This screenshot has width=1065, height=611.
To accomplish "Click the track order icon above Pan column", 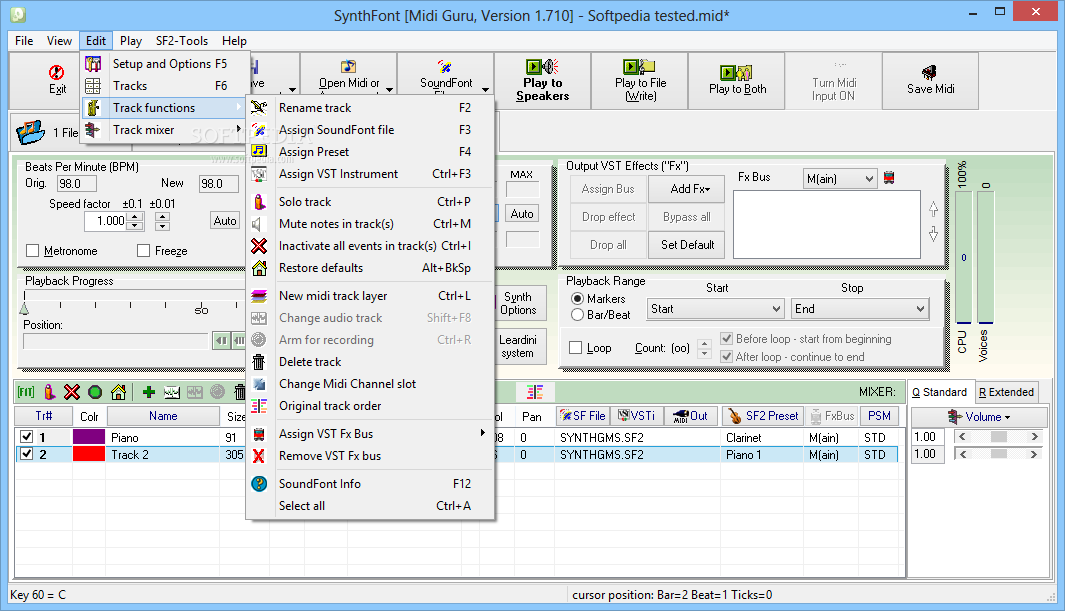I will pyautogui.click(x=535, y=392).
